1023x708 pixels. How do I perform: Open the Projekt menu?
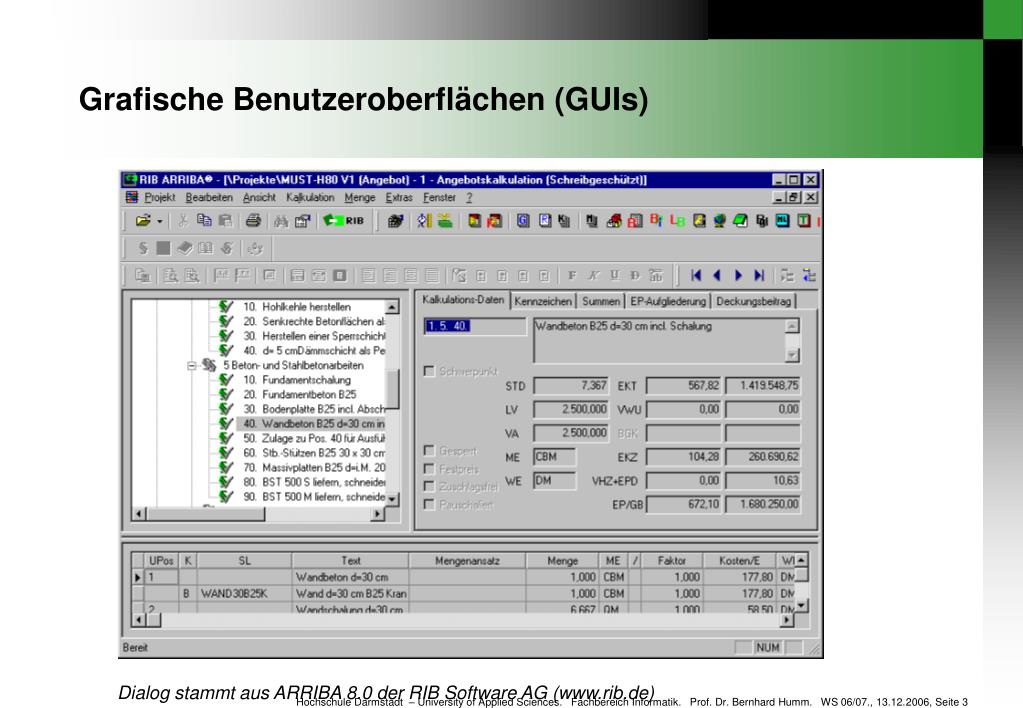point(160,197)
